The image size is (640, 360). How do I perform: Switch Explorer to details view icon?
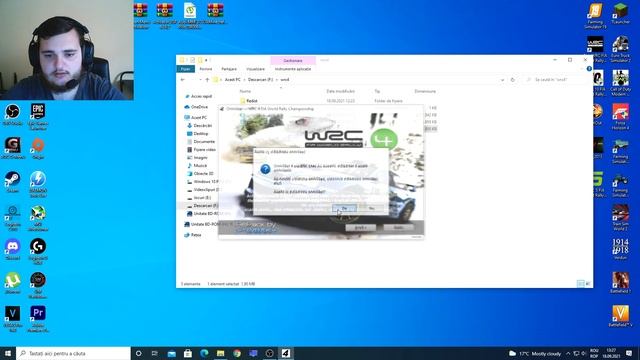pos(580,284)
